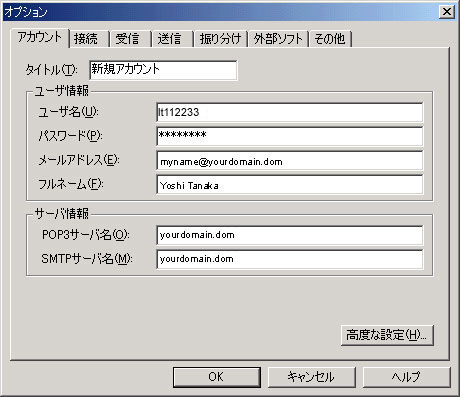Close the オプション dialog with X
The height and width of the screenshot is (397, 460).
tap(446, 12)
